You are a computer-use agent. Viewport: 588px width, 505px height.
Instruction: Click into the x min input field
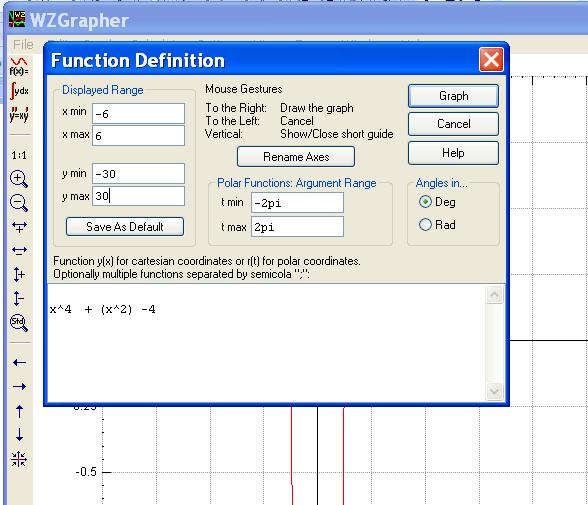(138, 114)
